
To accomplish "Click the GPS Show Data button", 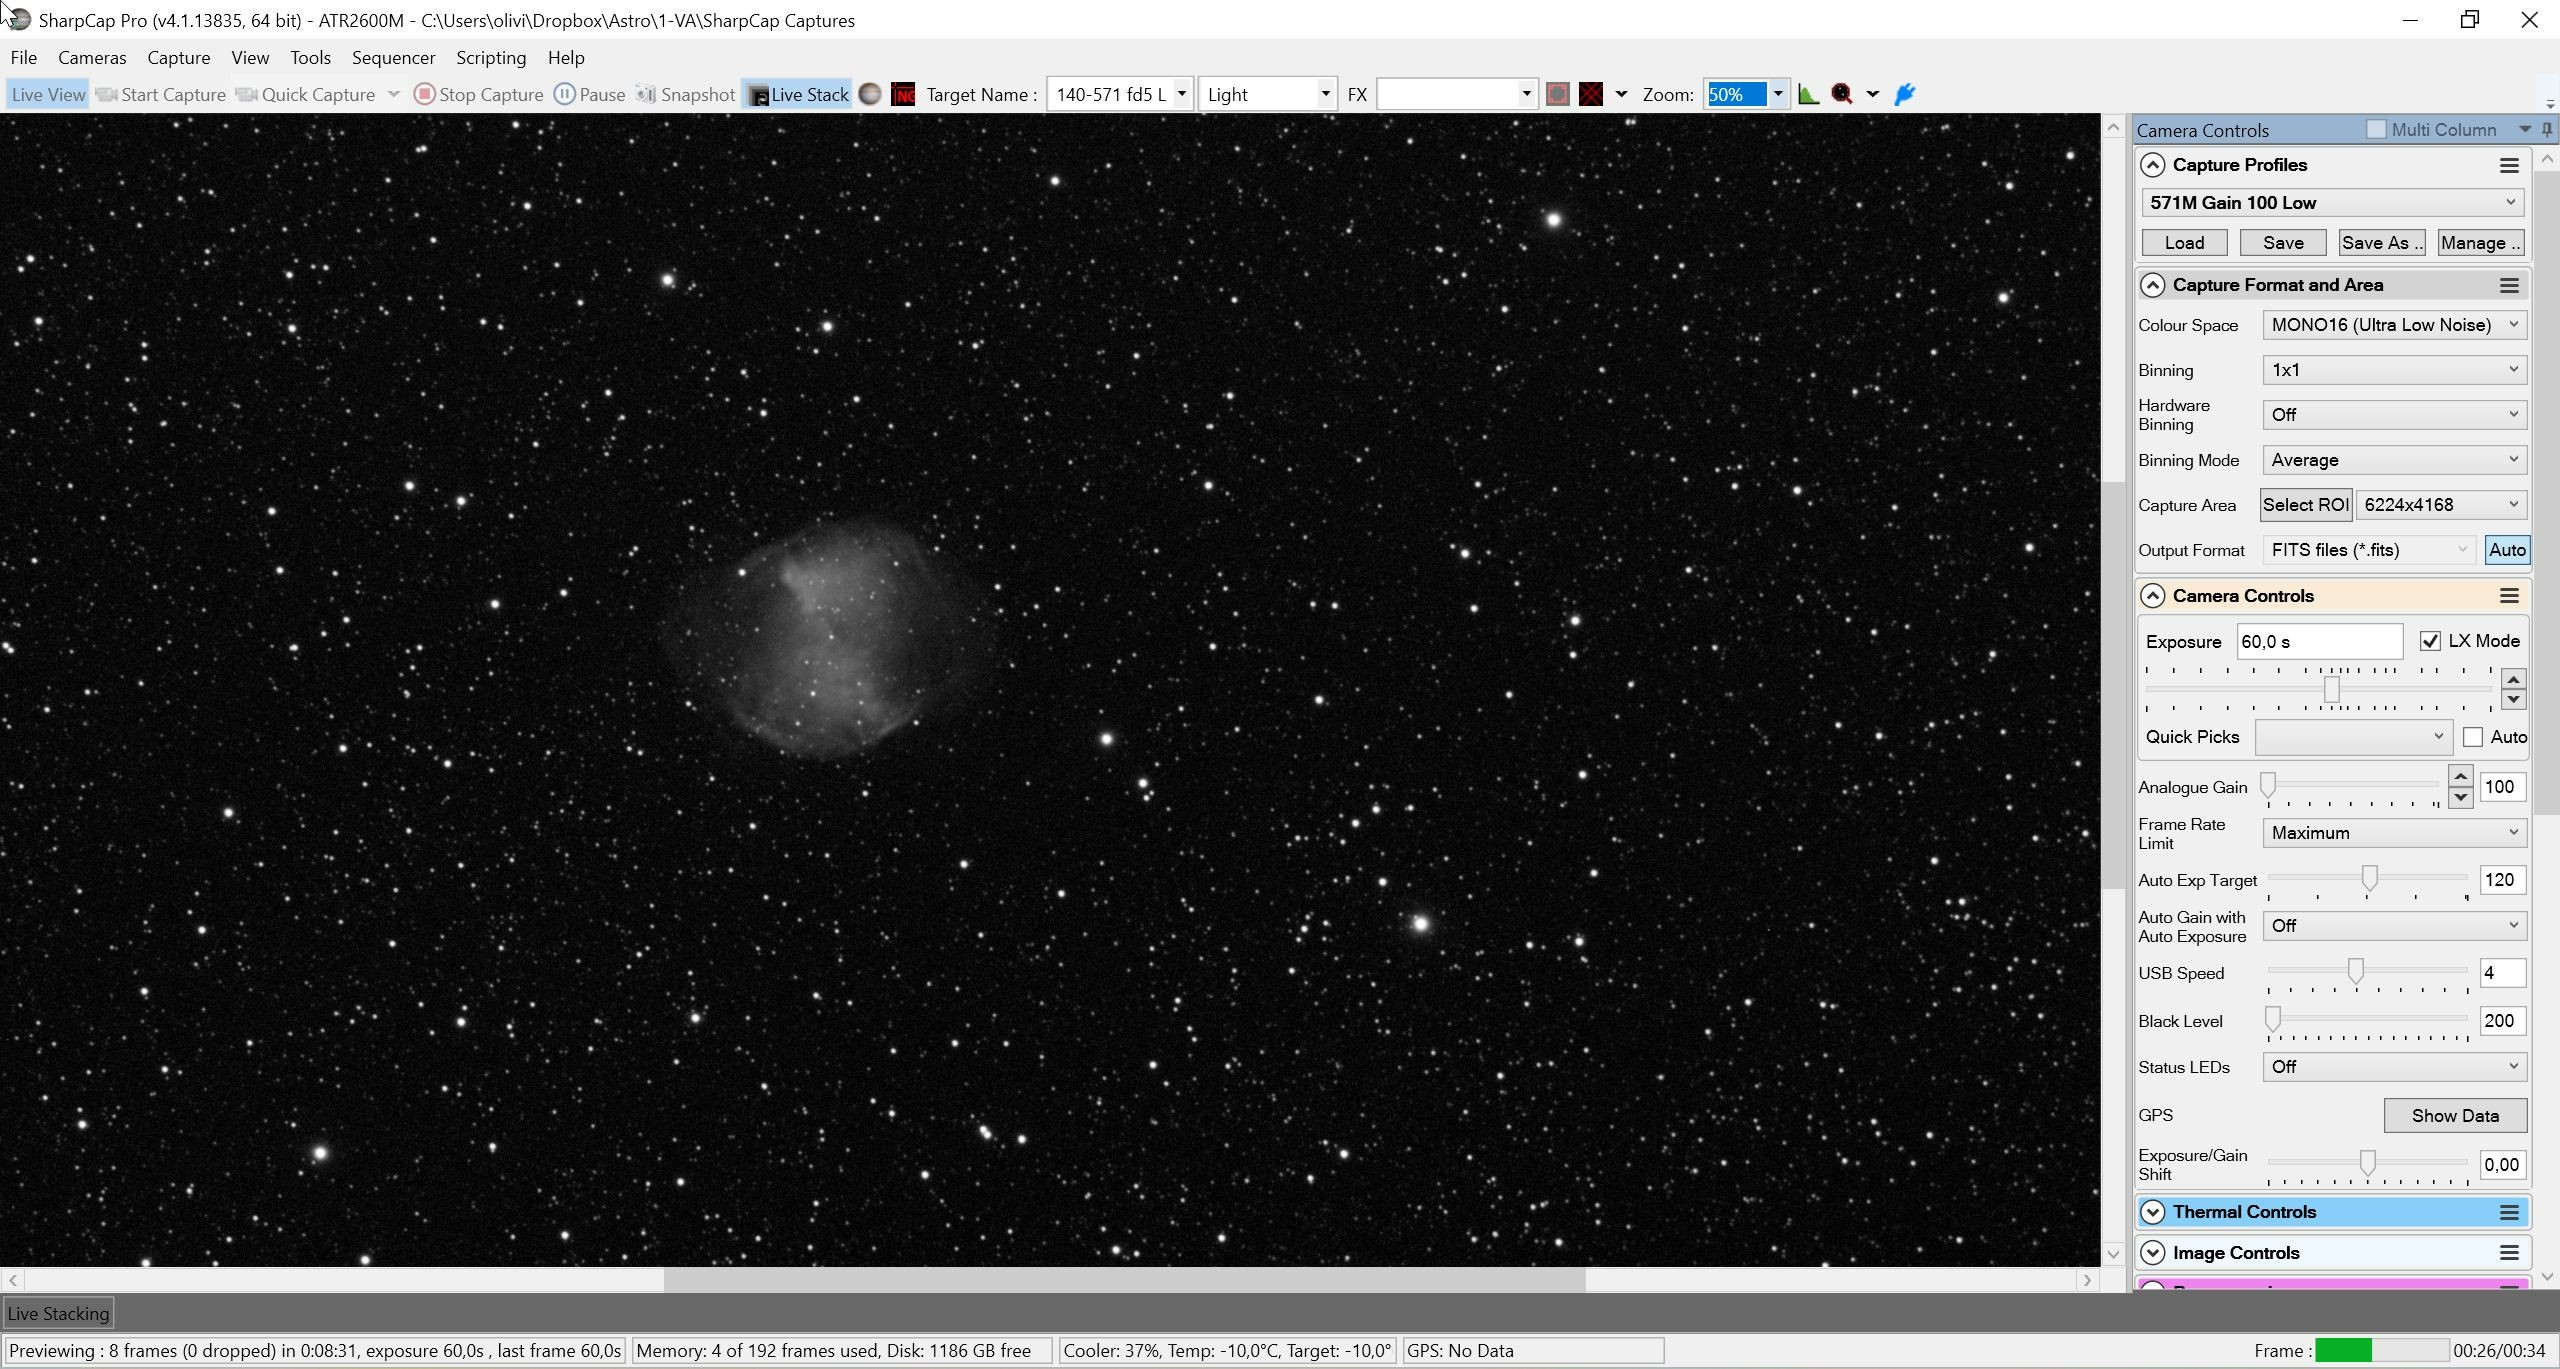I will point(2455,1116).
